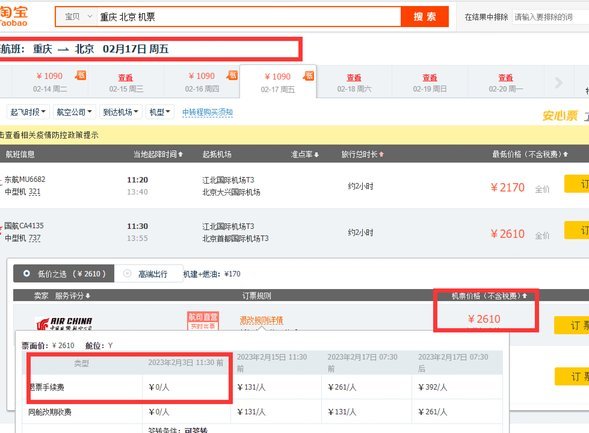Viewport: 589px width, 433px height.
Task: Book the ¥2610 国航CA4135 flight row
Action: [x=577, y=231]
